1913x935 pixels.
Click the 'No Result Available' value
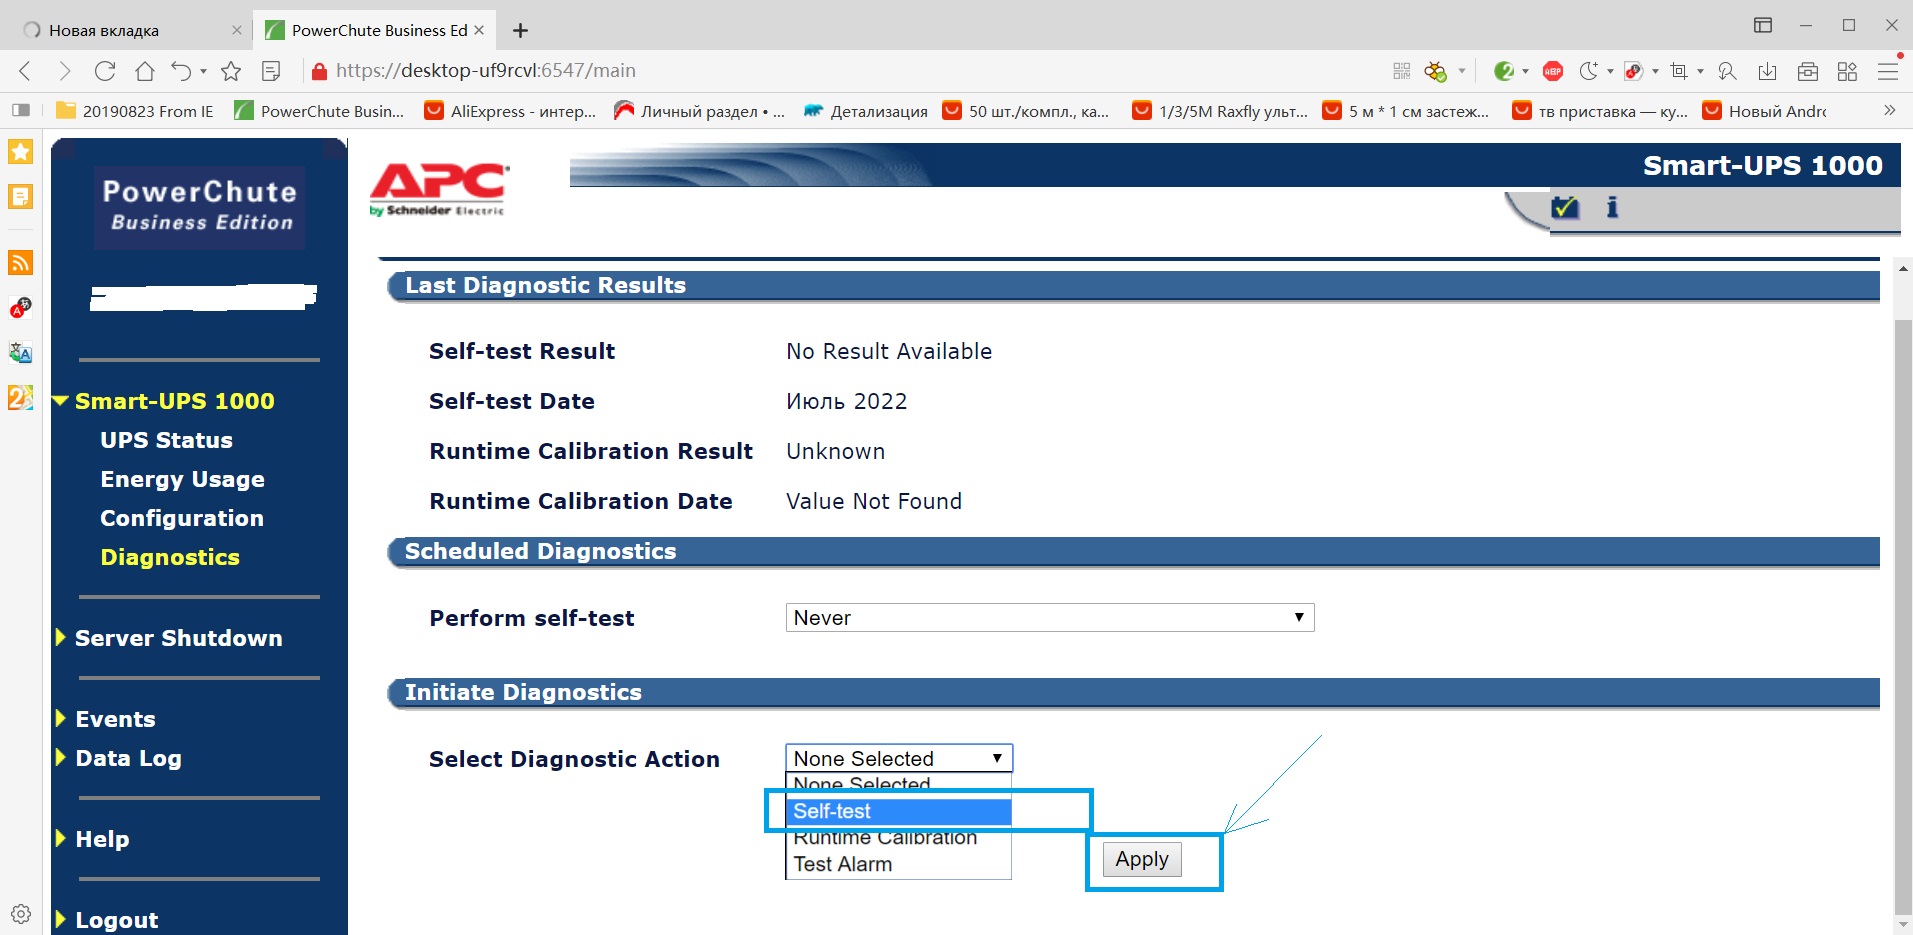pos(889,351)
